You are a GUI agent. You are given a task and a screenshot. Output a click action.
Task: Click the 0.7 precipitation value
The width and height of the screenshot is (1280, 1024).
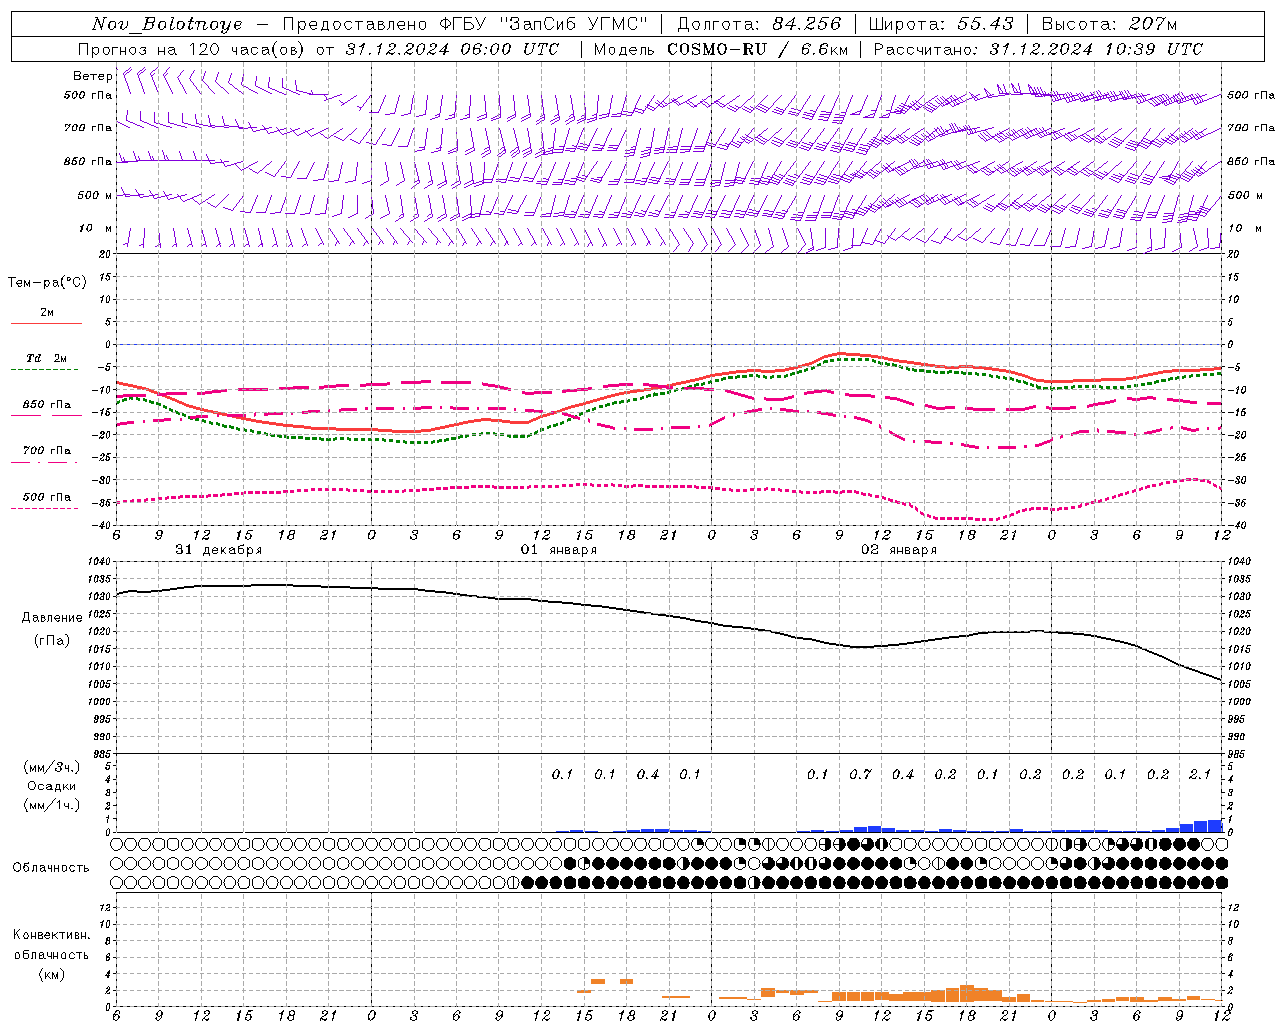click(x=860, y=774)
